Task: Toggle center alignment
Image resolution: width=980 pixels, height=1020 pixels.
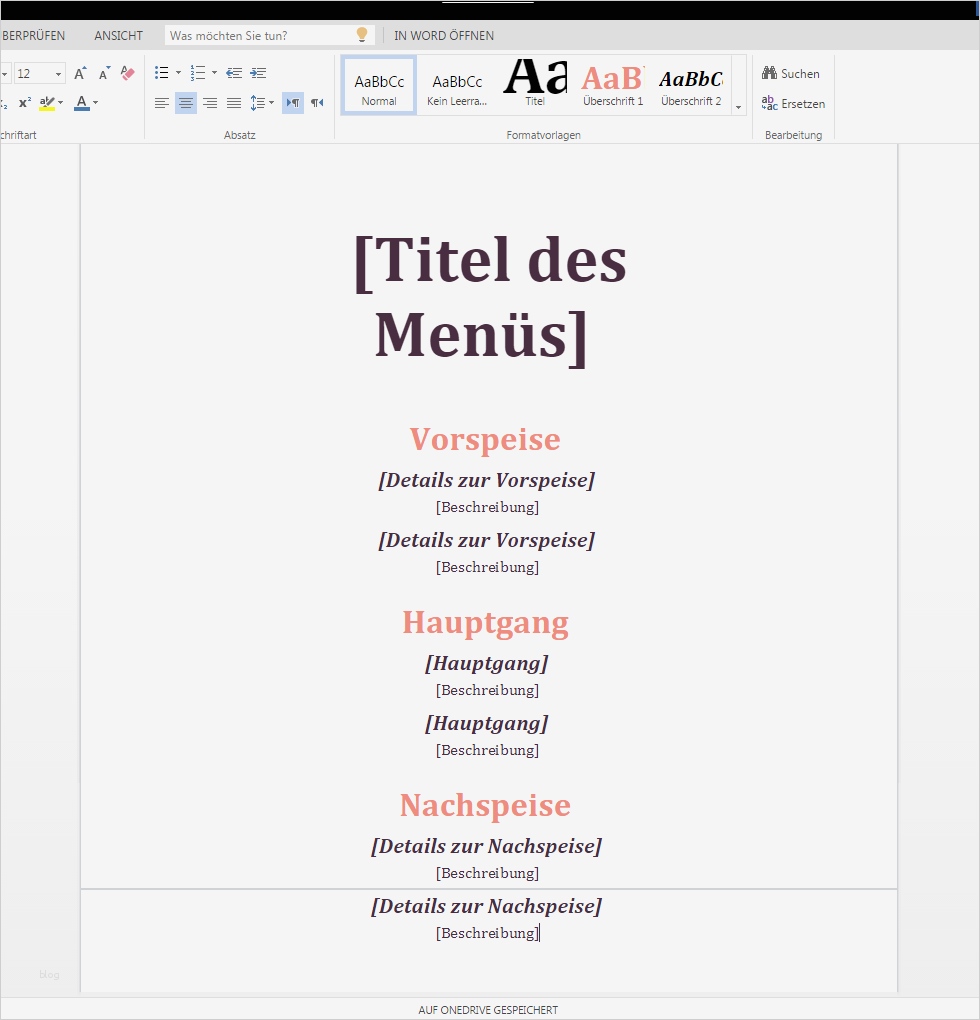Action: tap(186, 103)
